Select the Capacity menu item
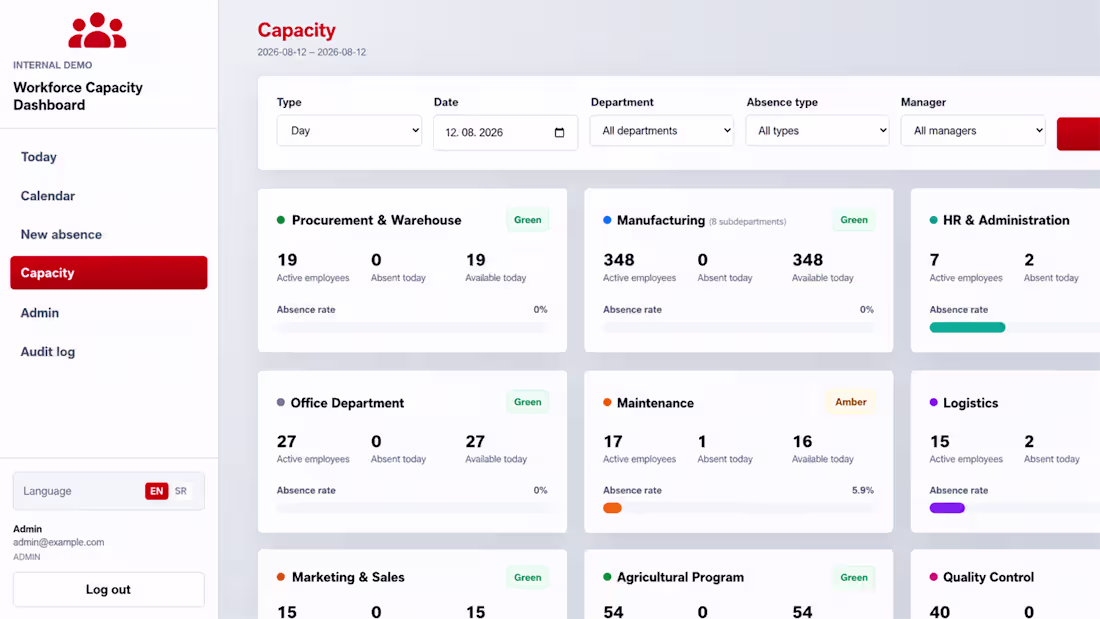Viewport: 1100px width, 619px height. (109, 272)
